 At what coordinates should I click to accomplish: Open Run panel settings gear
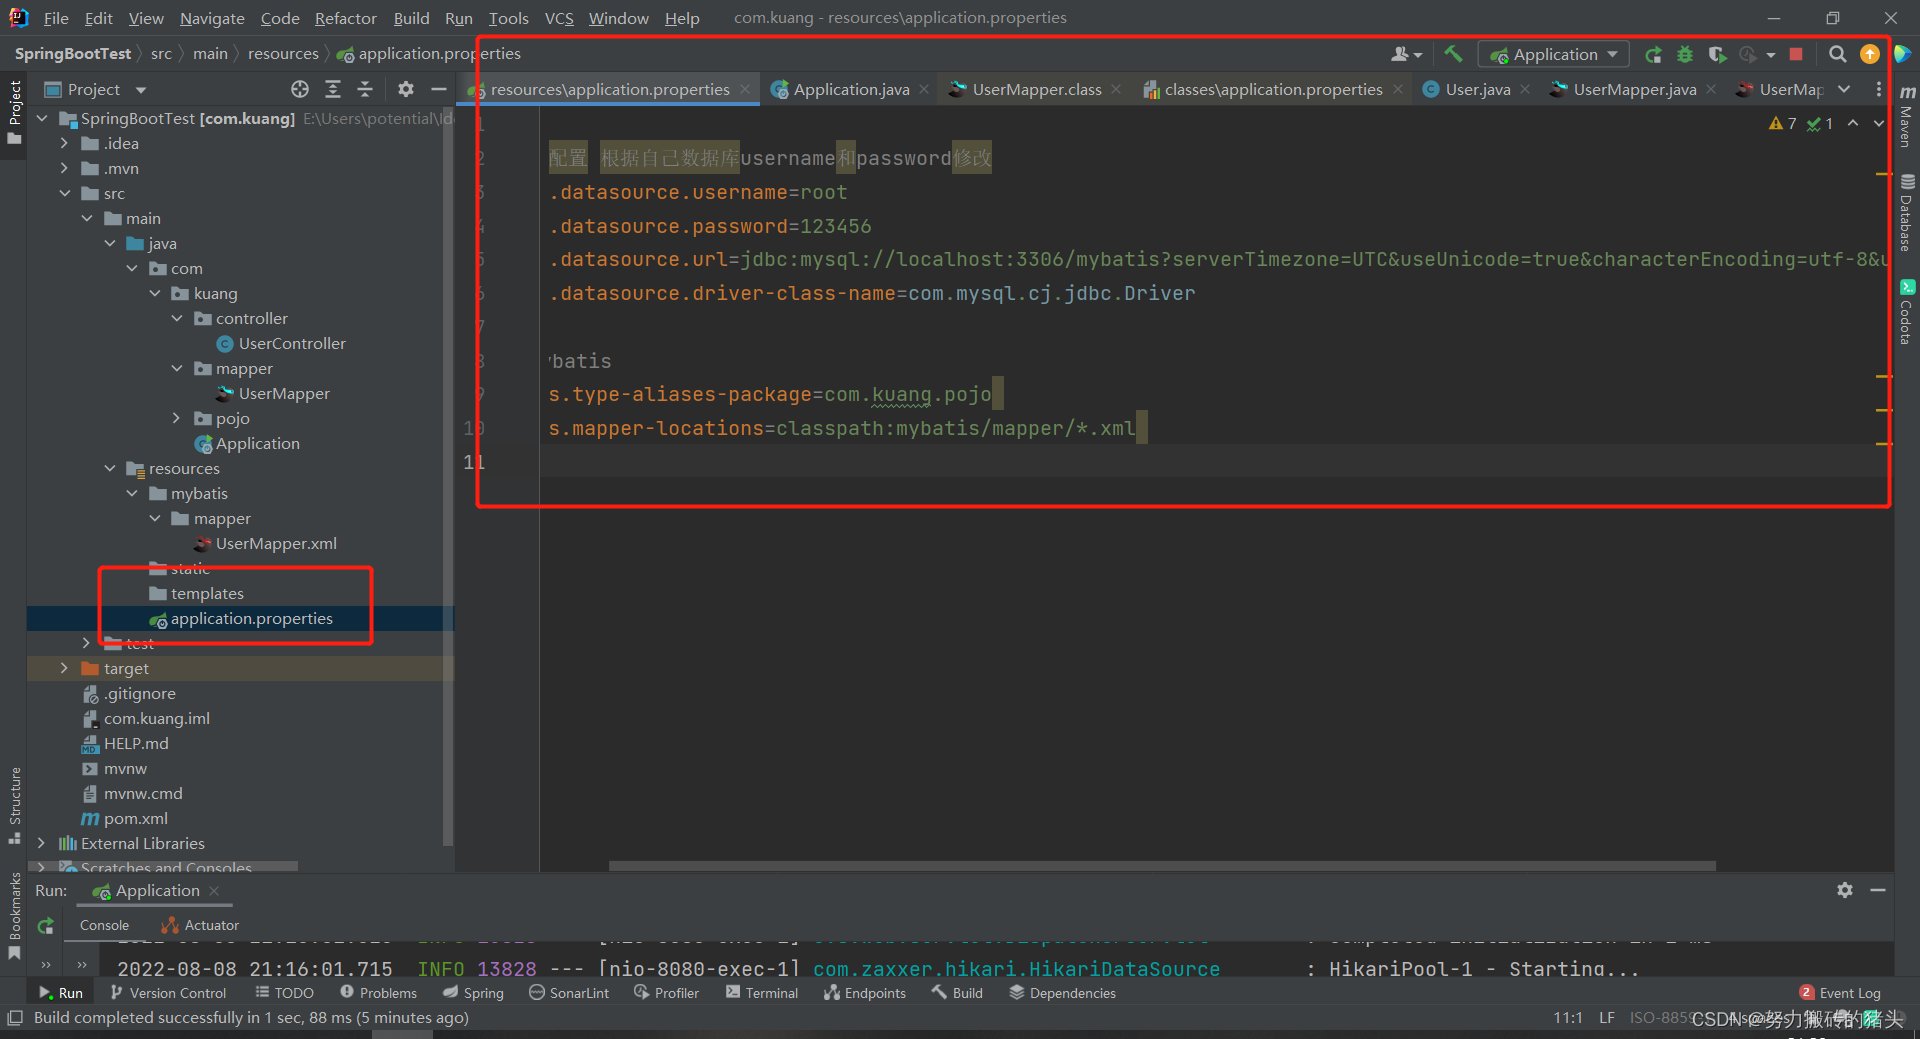click(x=1845, y=890)
